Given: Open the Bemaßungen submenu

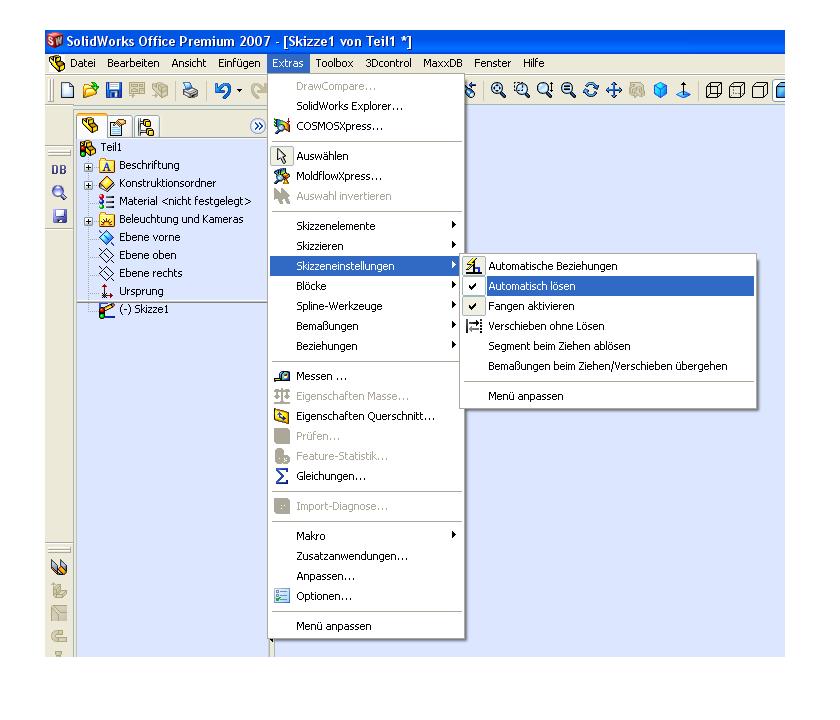Looking at the screenshot, I should coord(366,326).
